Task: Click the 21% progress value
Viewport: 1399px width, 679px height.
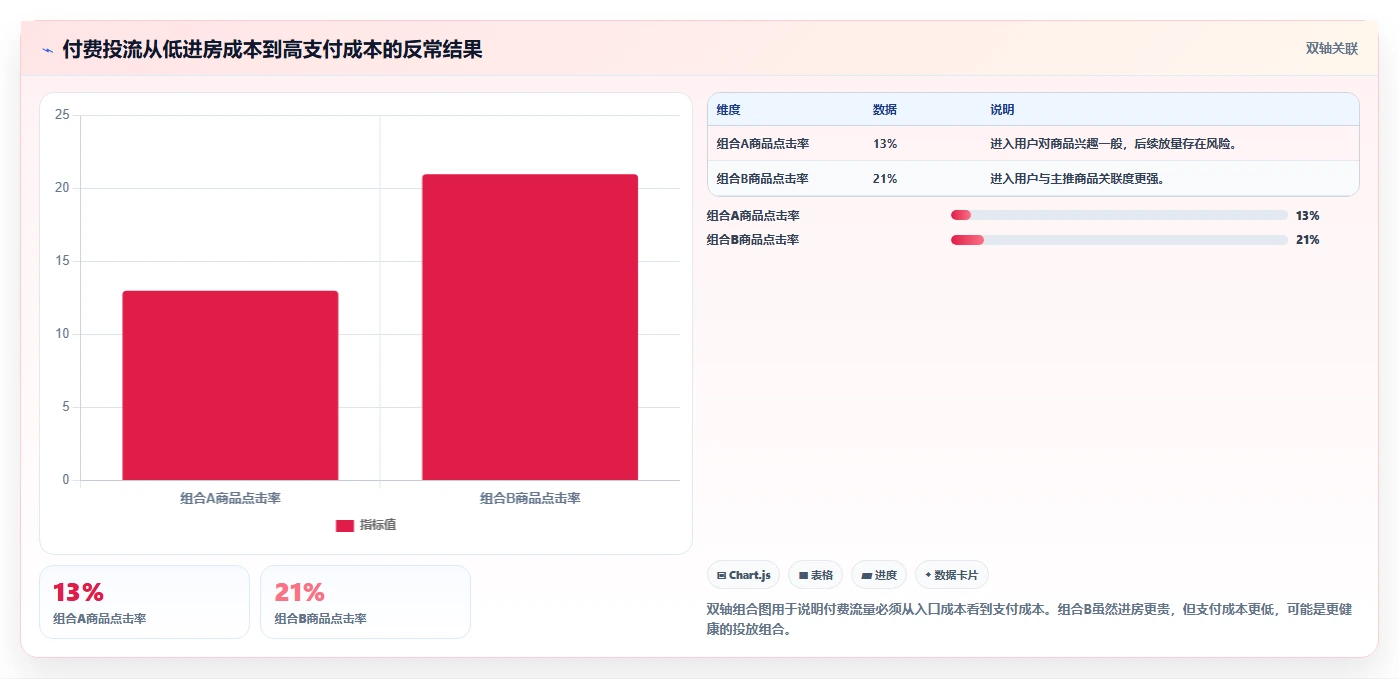Action: 1307,240
